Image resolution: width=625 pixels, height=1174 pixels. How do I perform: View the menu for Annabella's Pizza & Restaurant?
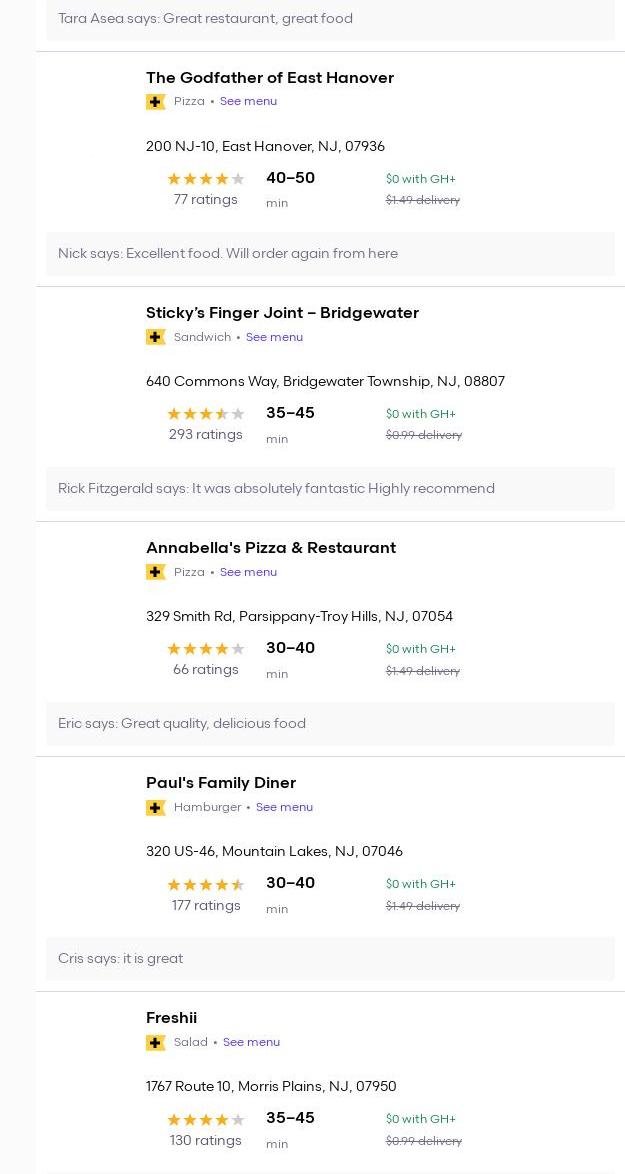pyautogui.click(x=248, y=572)
